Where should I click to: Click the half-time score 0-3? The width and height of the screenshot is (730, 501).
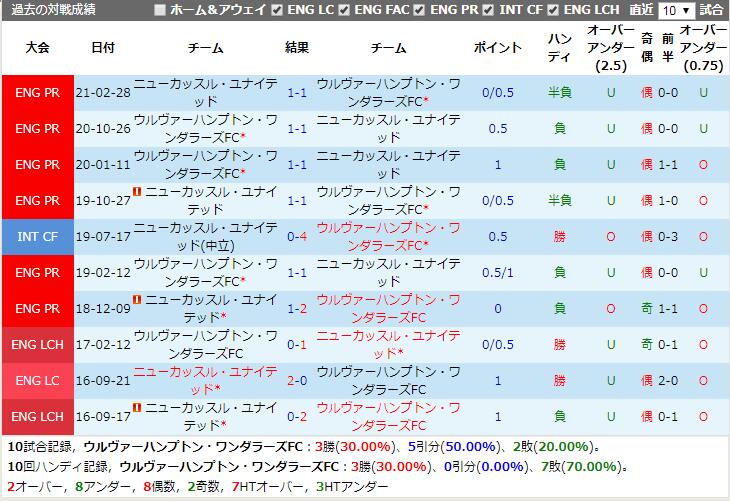click(x=668, y=237)
